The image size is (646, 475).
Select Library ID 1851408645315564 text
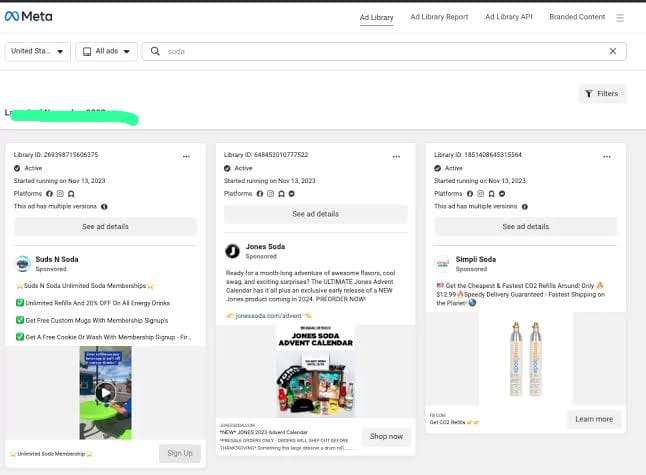478,155
